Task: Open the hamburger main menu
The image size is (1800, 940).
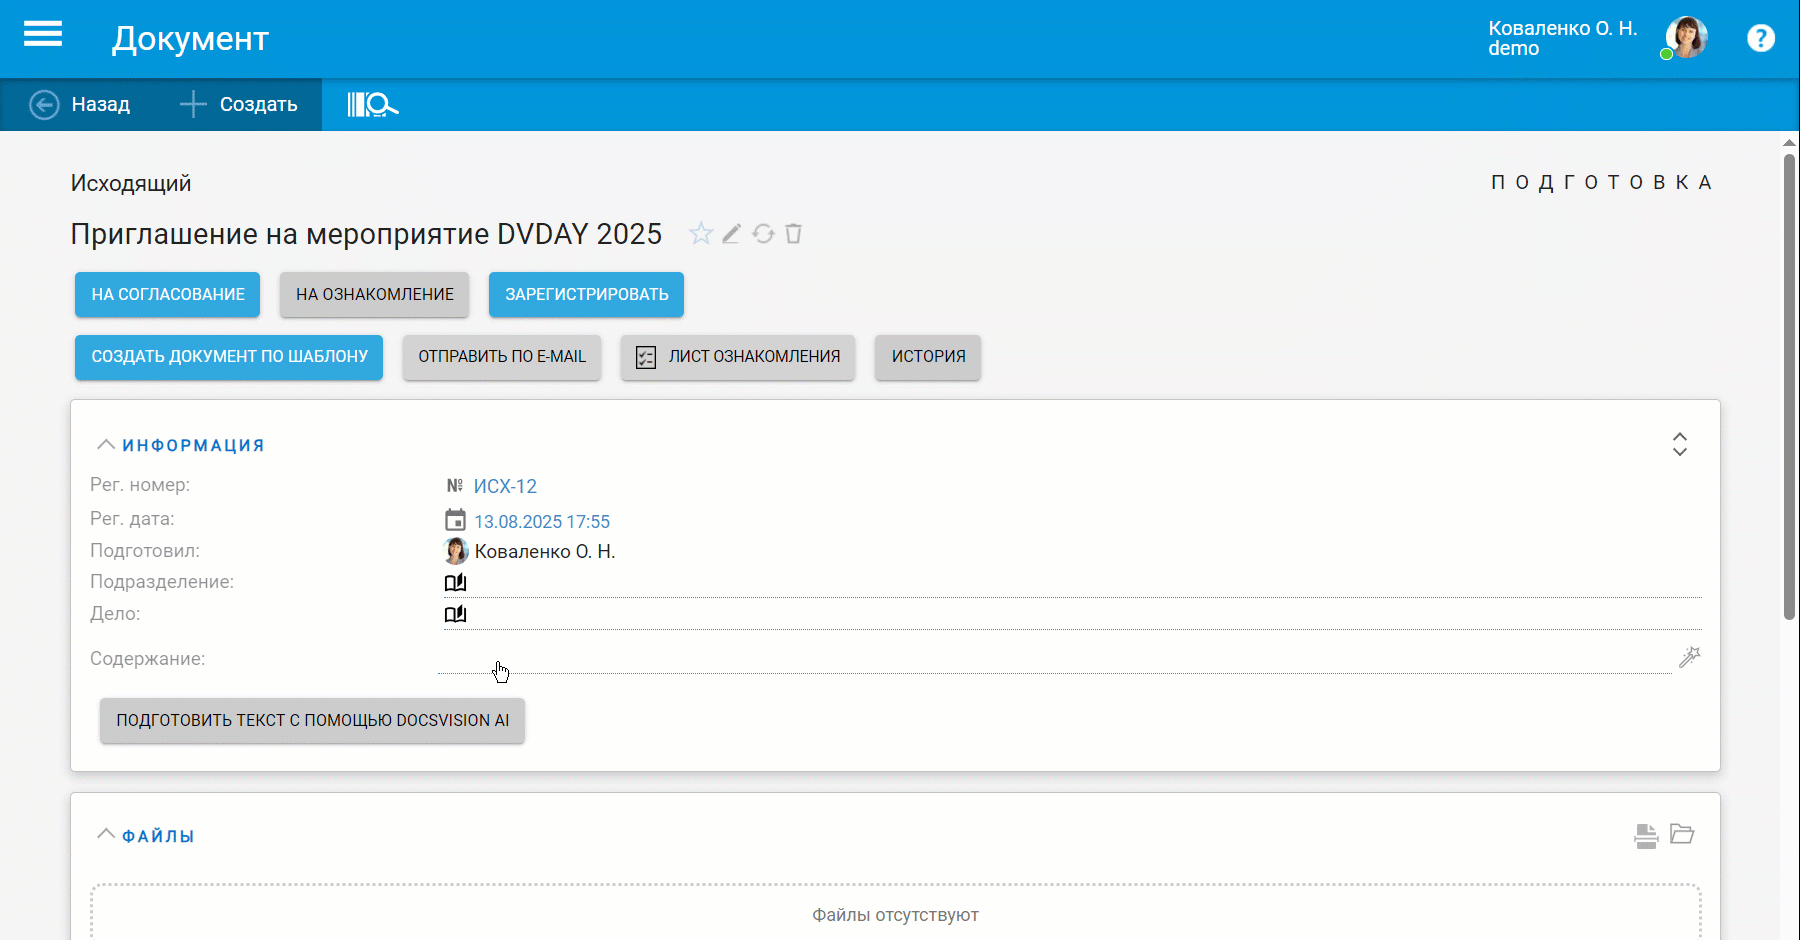Action: click(x=43, y=35)
